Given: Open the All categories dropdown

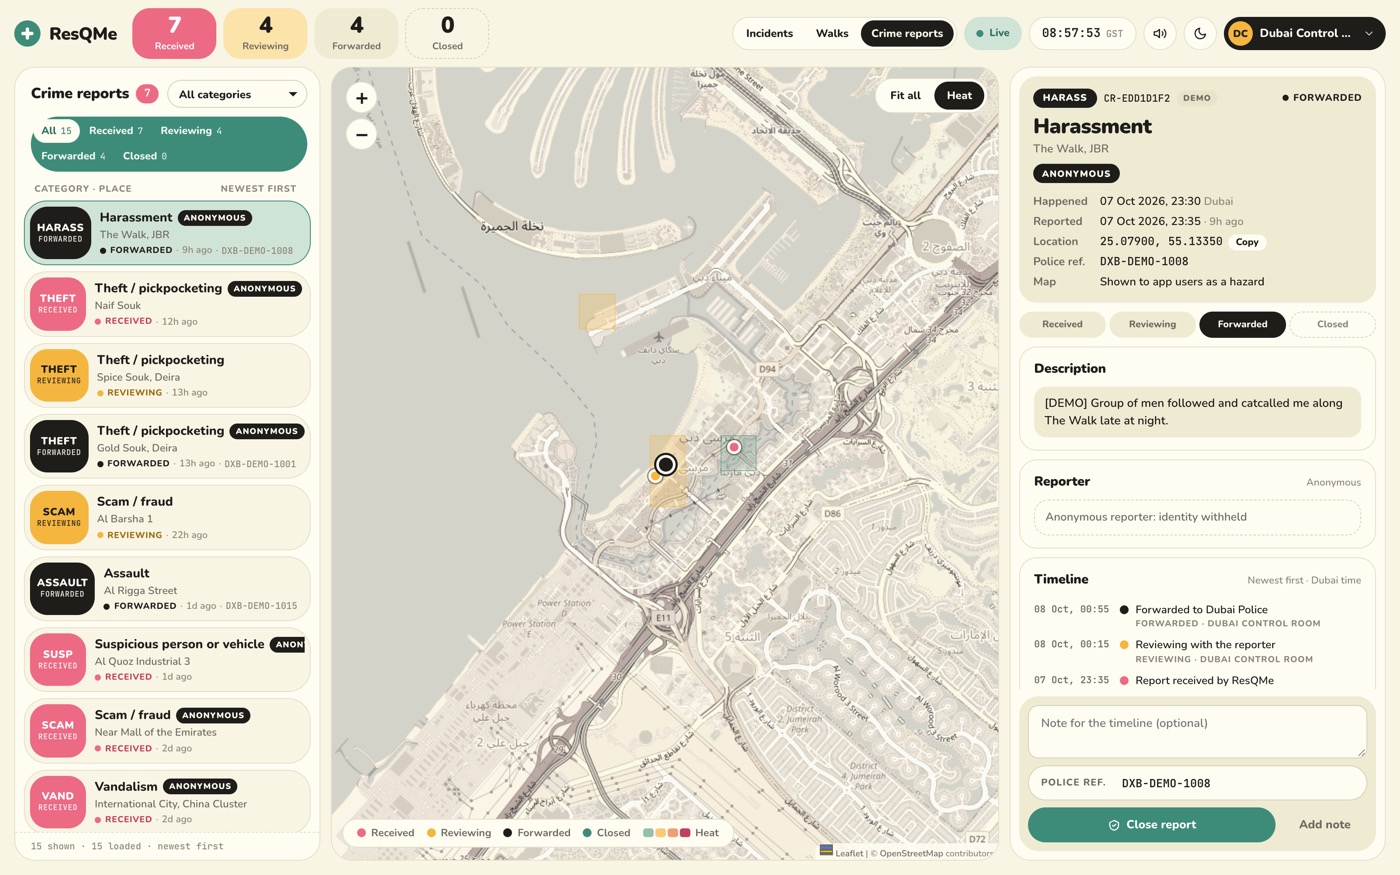Looking at the screenshot, I should point(237,94).
